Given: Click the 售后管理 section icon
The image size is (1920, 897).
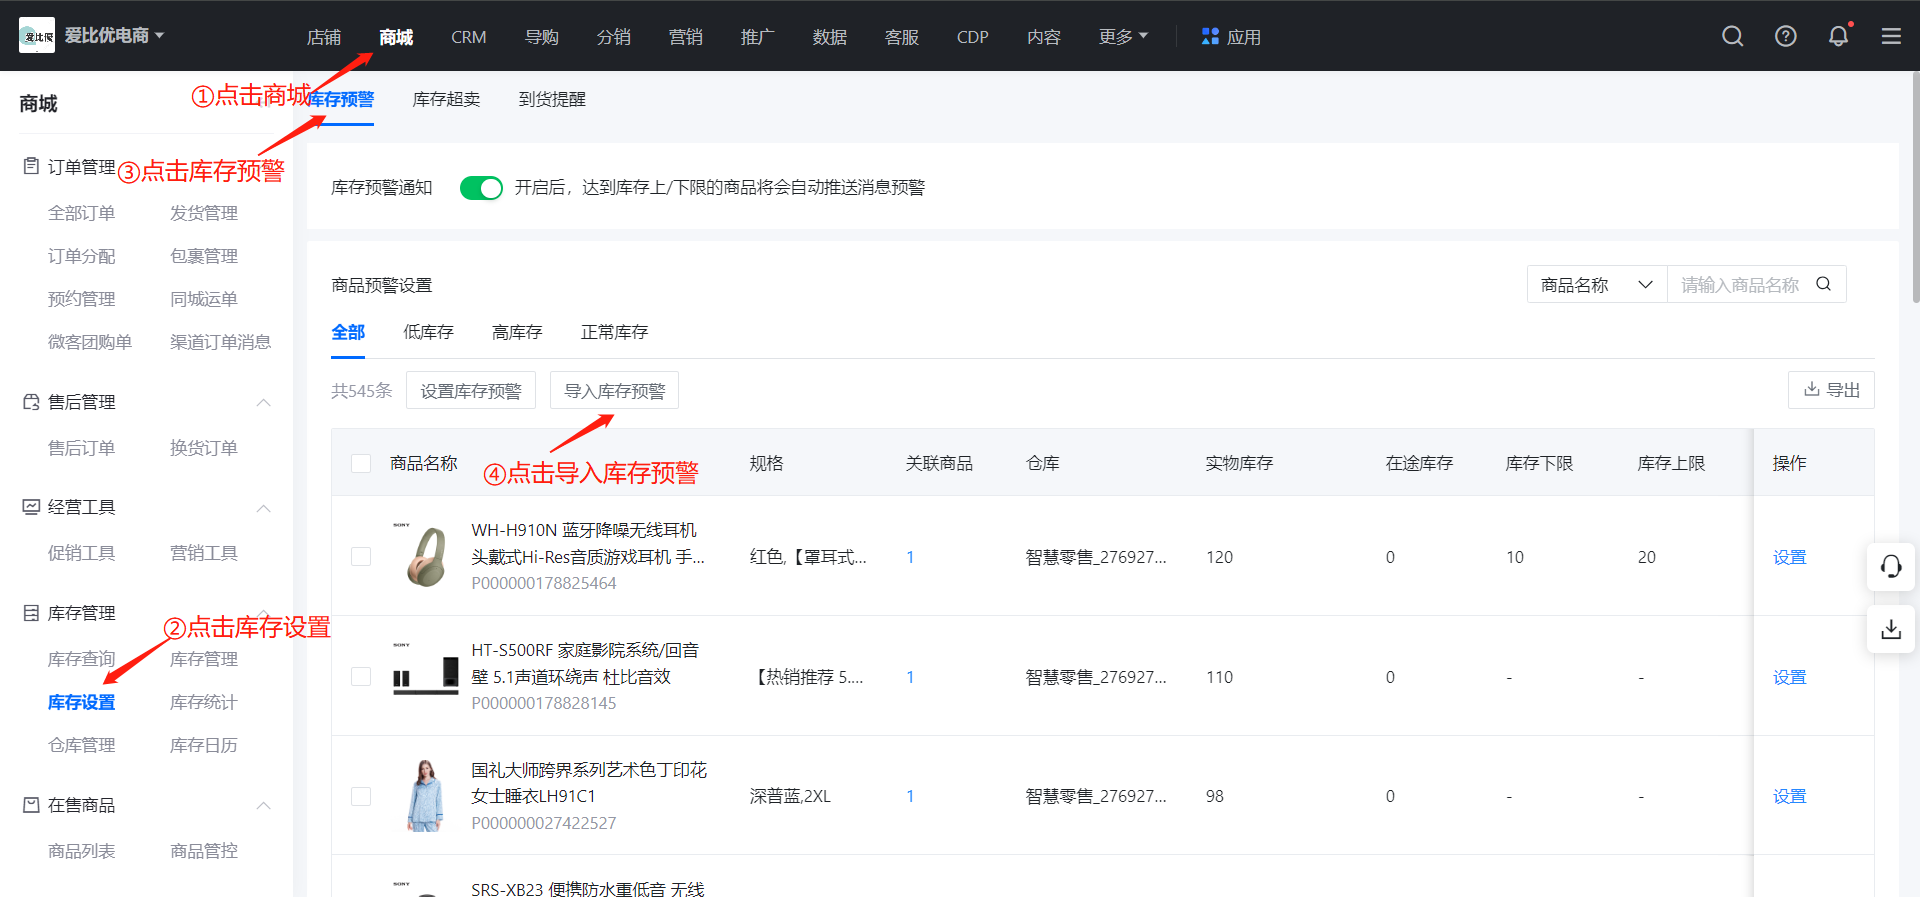Looking at the screenshot, I should (31, 402).
